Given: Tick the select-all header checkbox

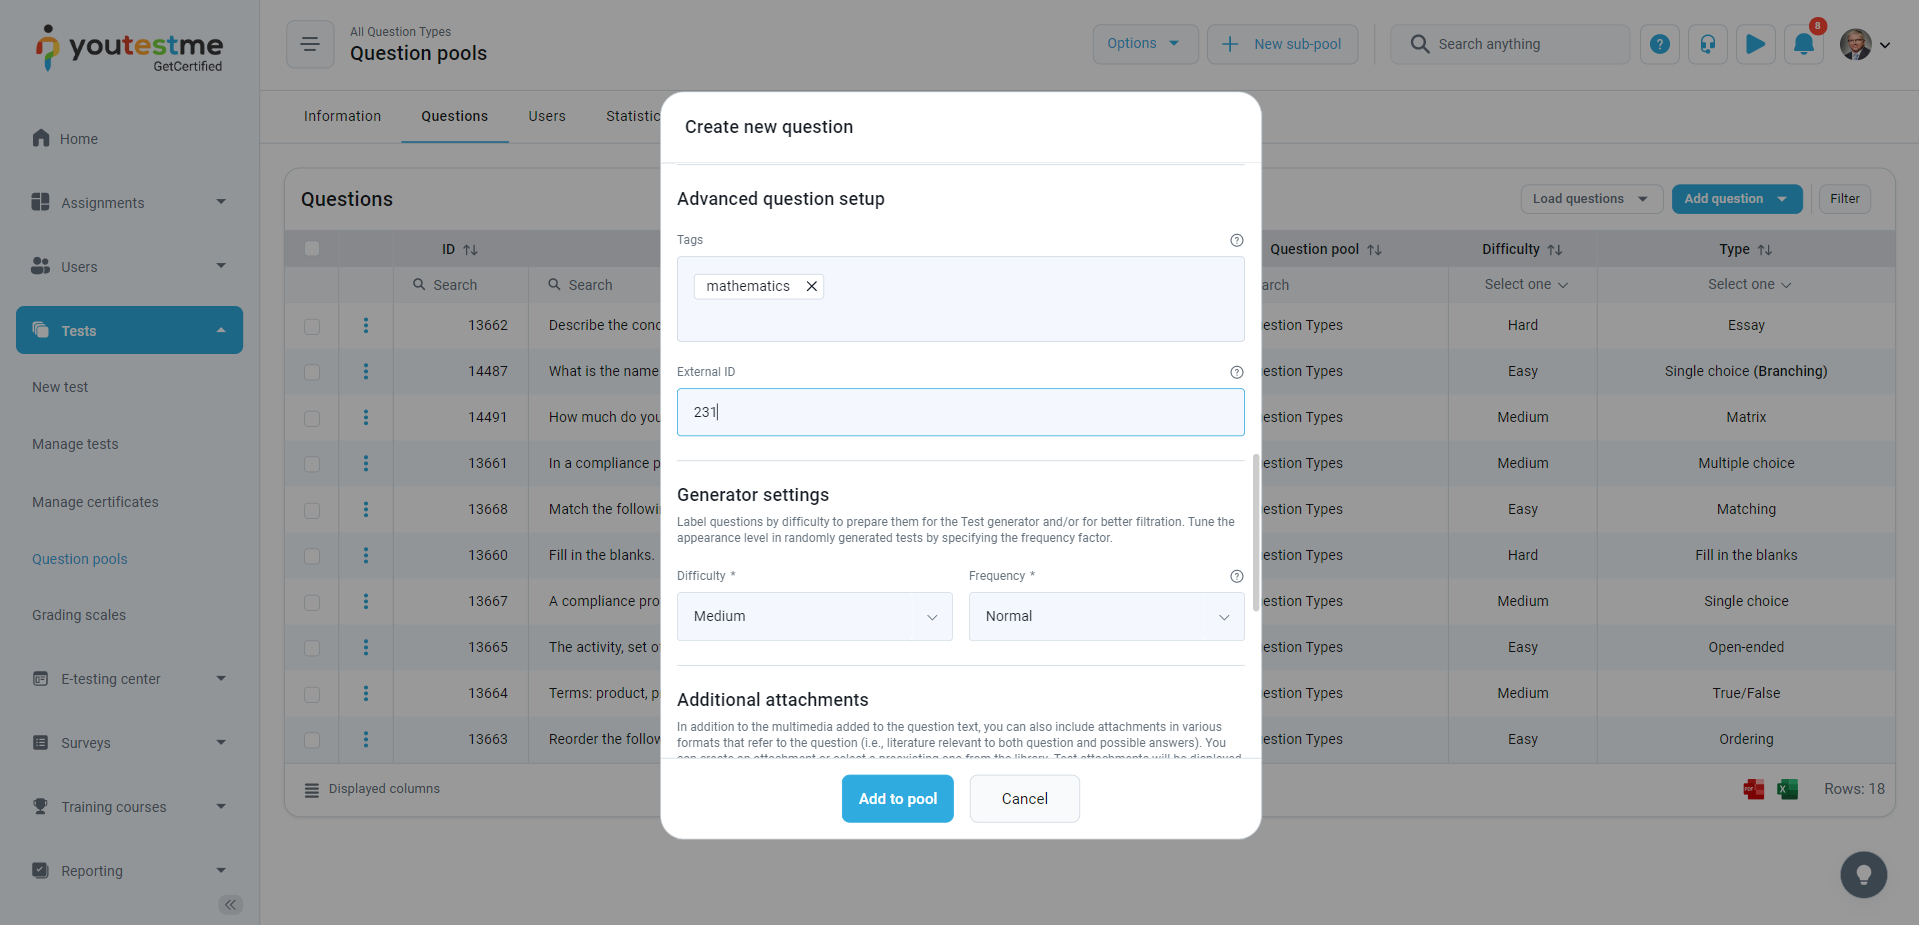Looking at the screenshot, I should (x=312, y=249).
